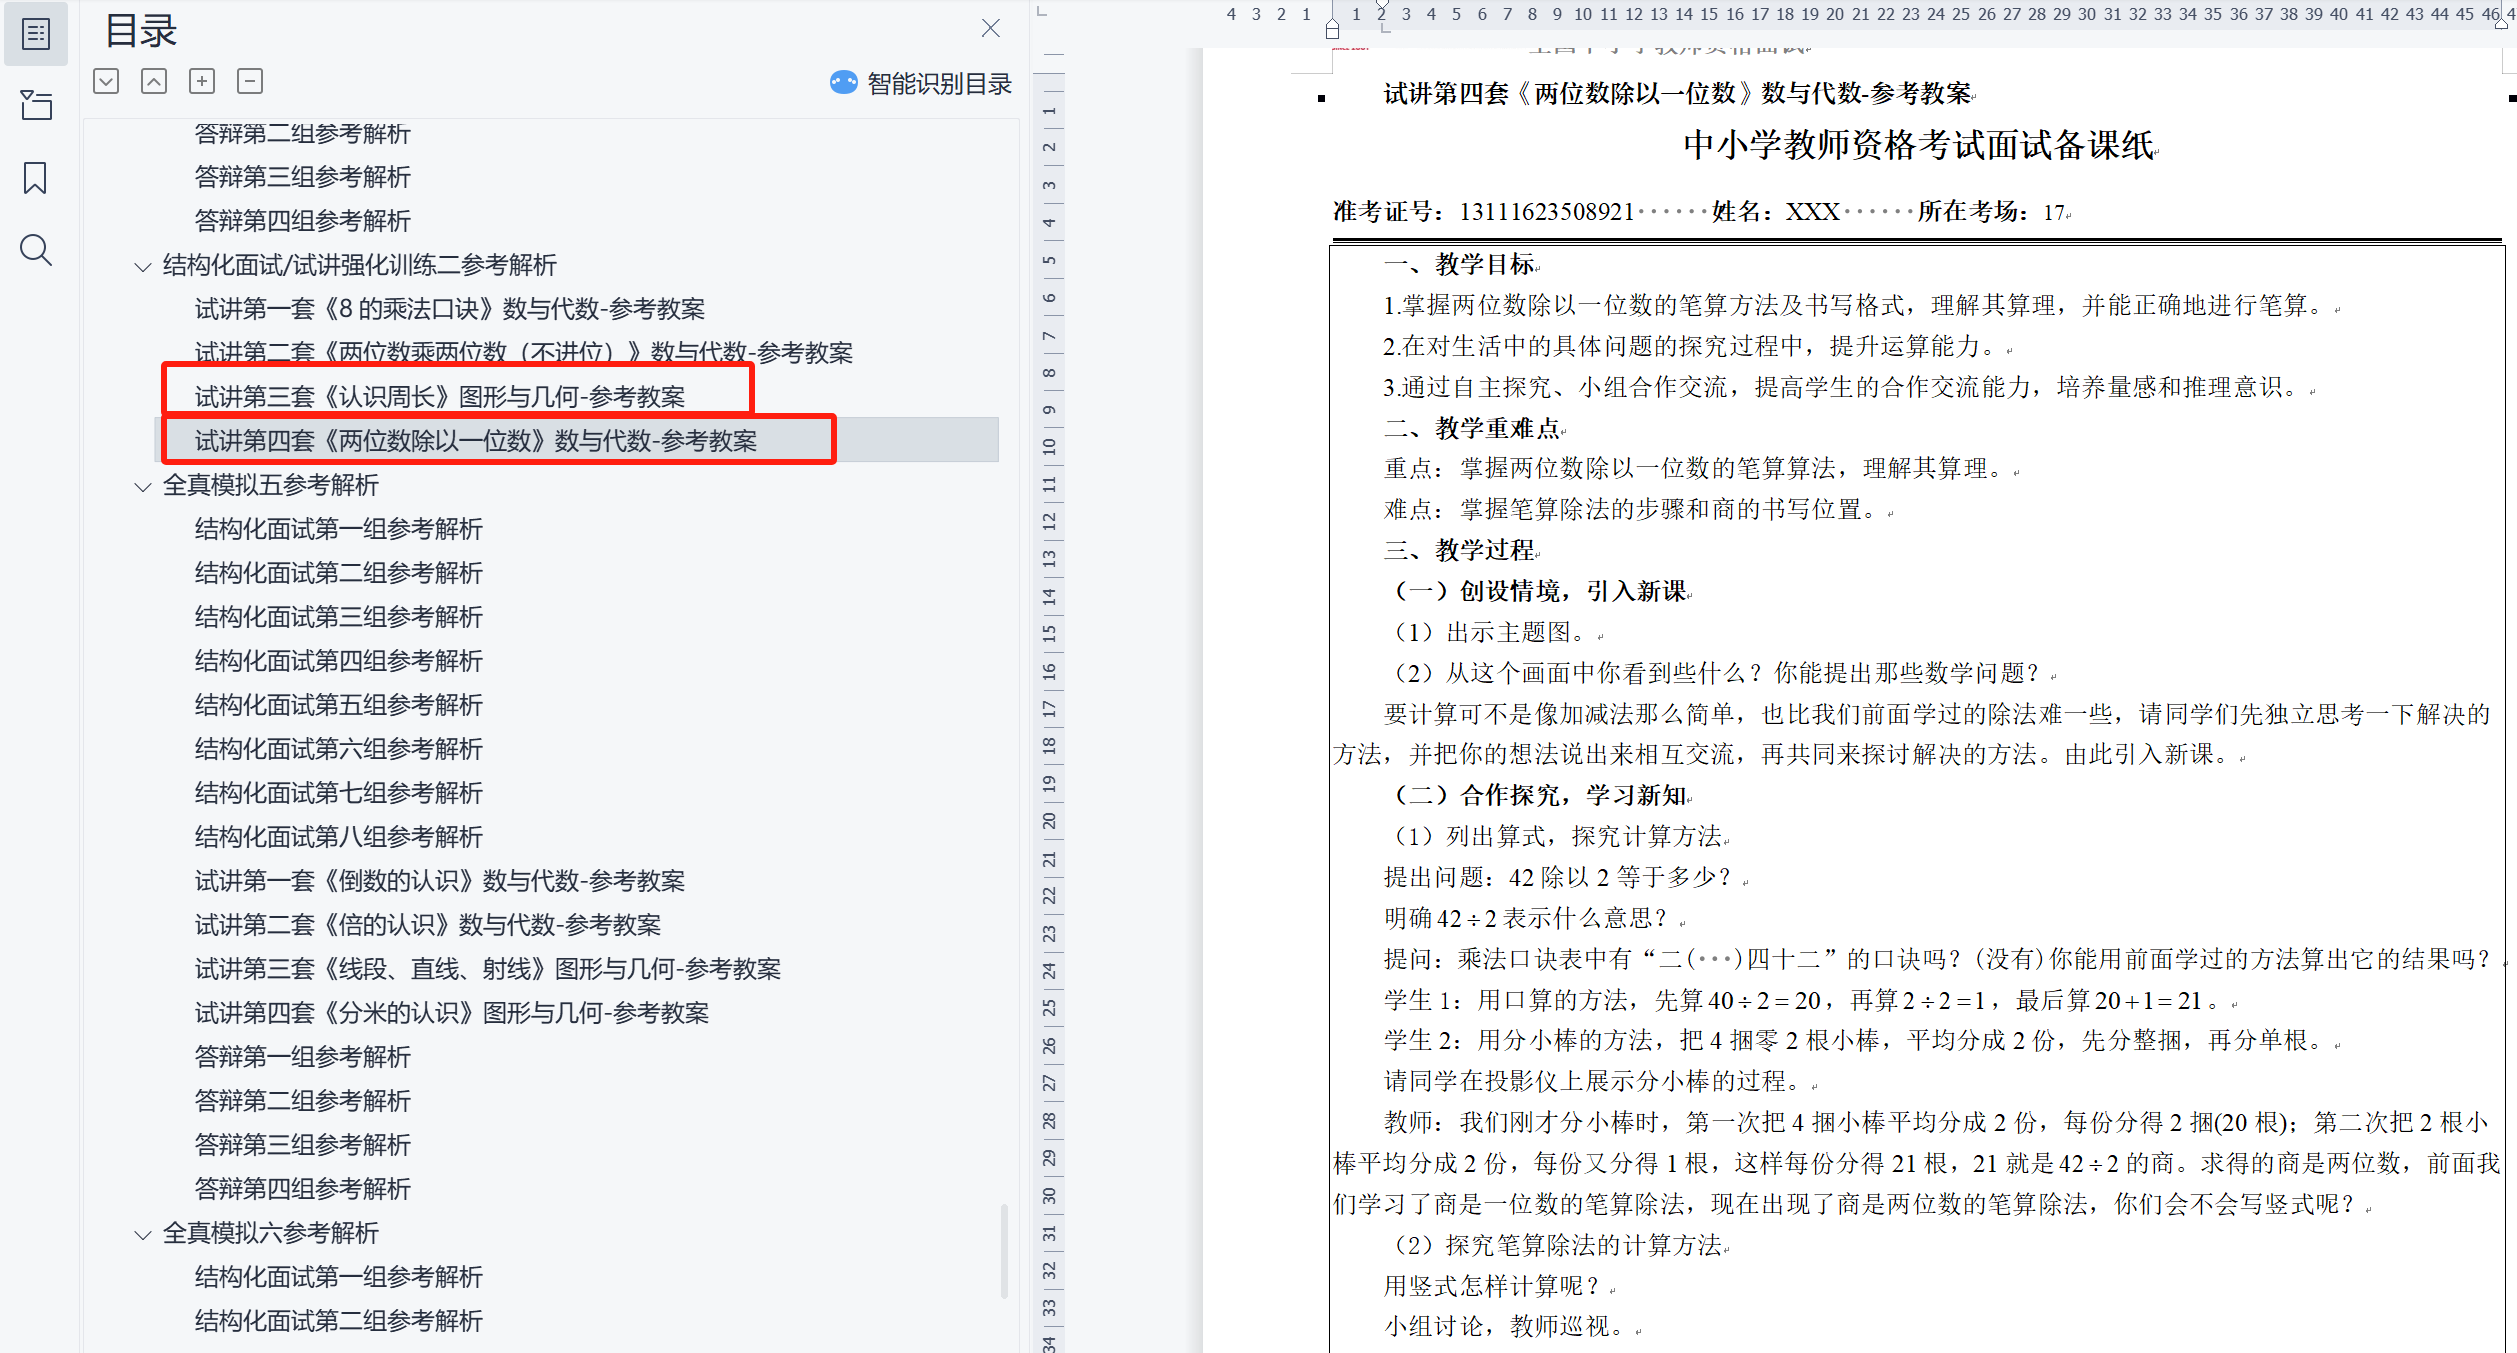Open the outline (目录) sidebar panel icon
Screen dimensions: 2517x1353
coord(36,35)
